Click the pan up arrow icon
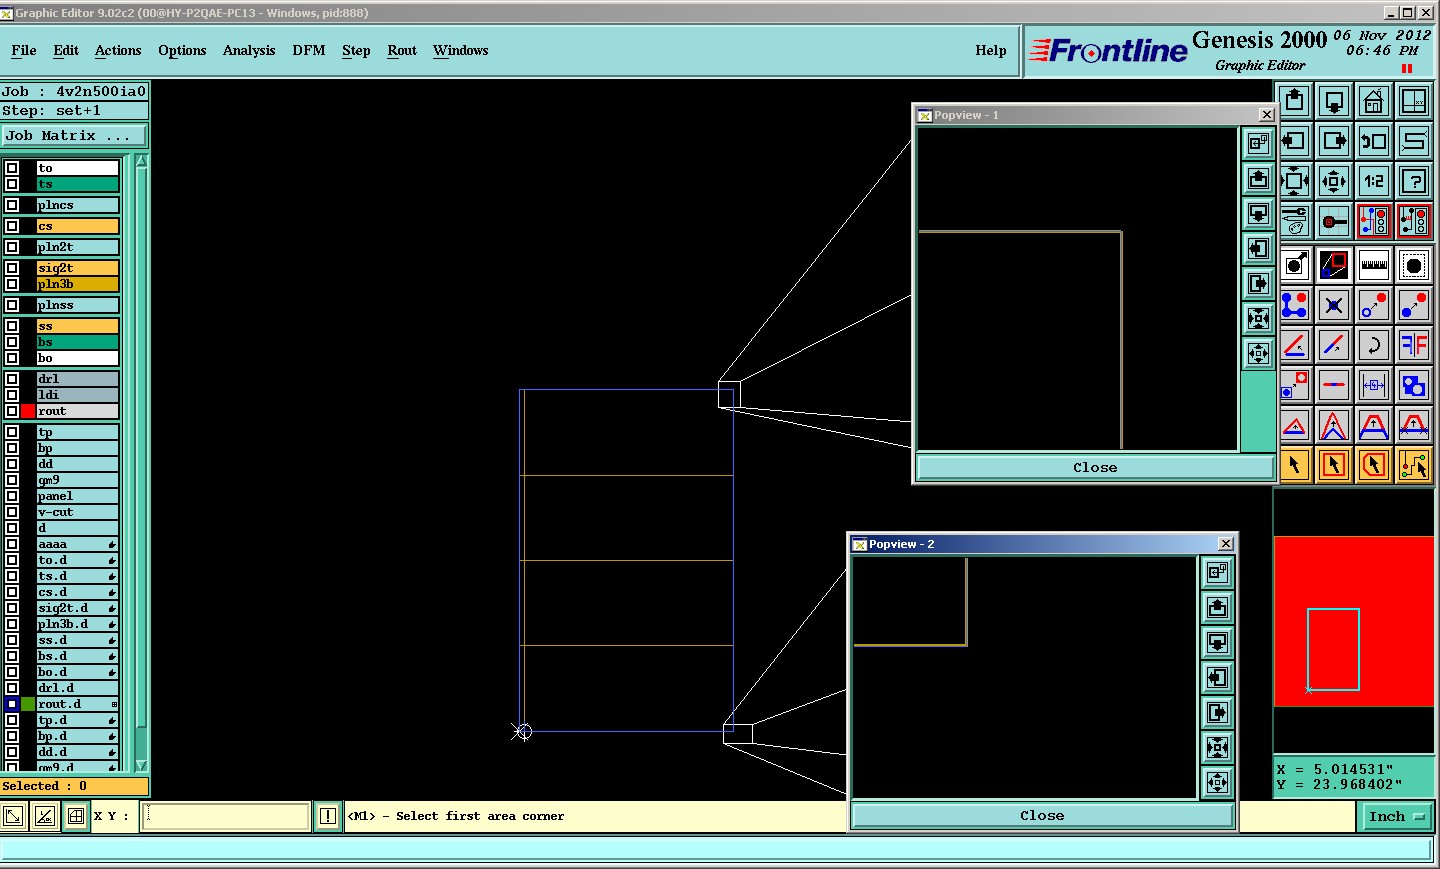 (x=1295, y=101)
